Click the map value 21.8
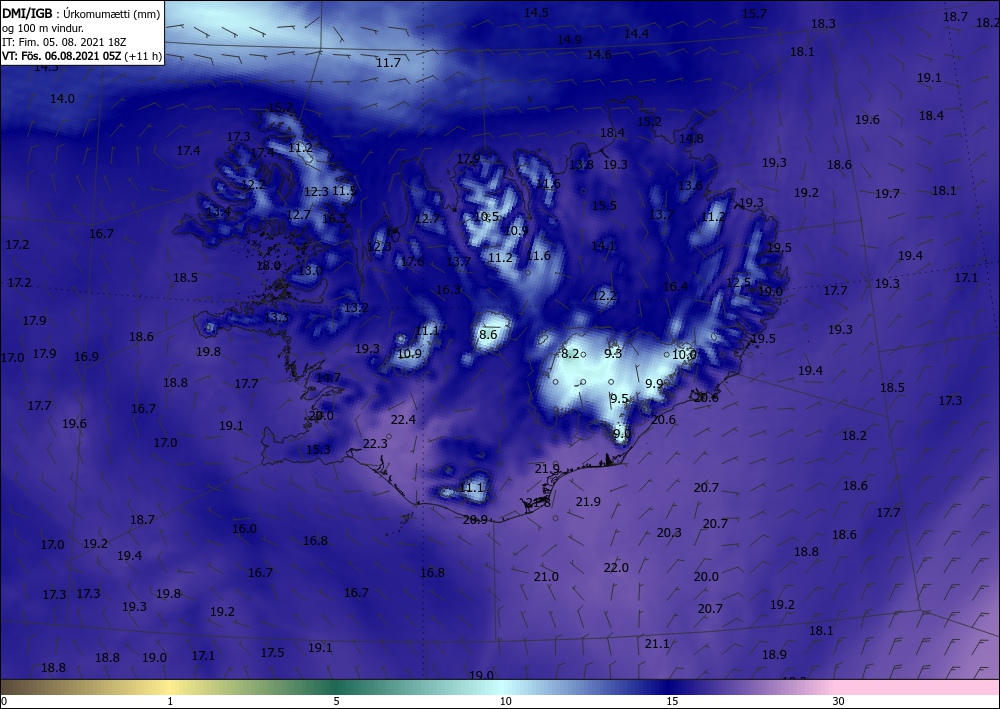 point(538,502)
